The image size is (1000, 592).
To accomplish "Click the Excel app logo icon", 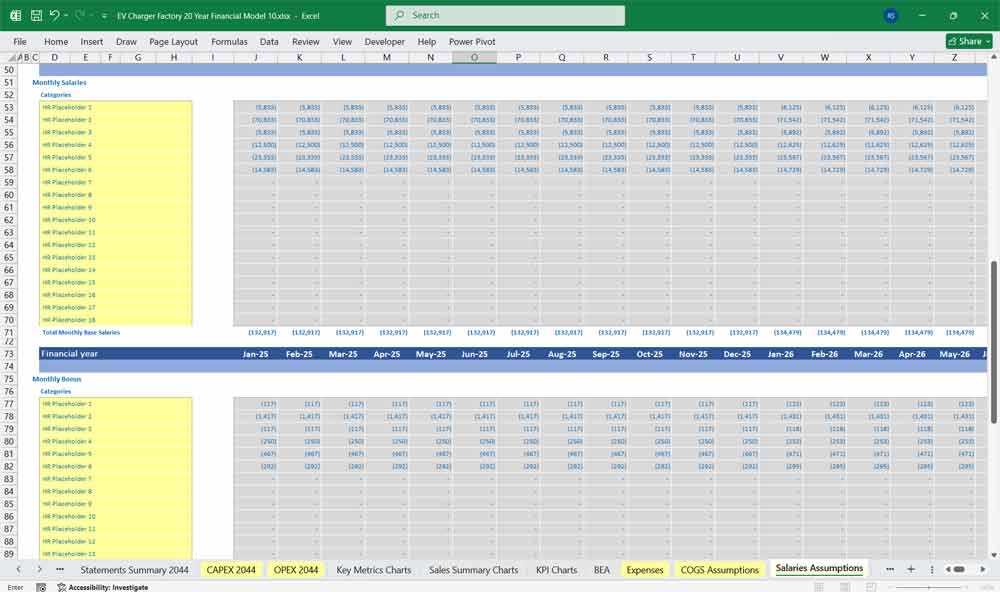I will pos(15,16).
